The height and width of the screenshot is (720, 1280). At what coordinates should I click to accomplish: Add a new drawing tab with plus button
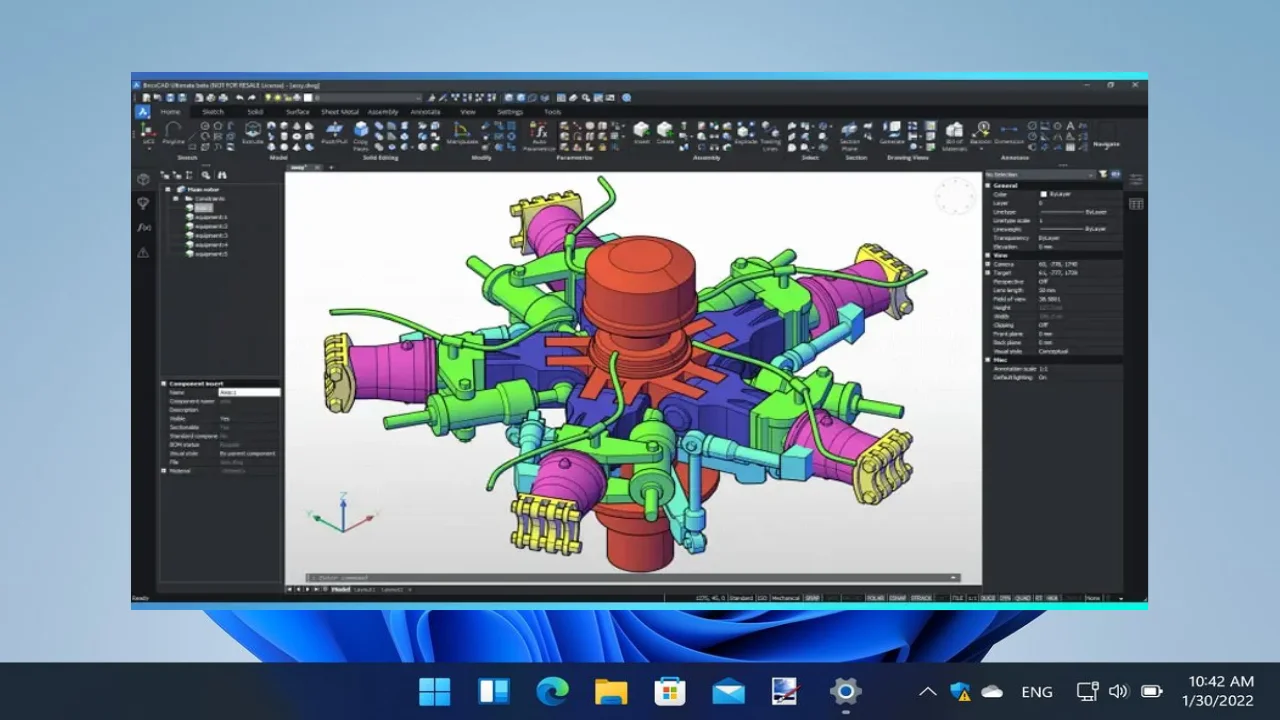tap(331, 168)
